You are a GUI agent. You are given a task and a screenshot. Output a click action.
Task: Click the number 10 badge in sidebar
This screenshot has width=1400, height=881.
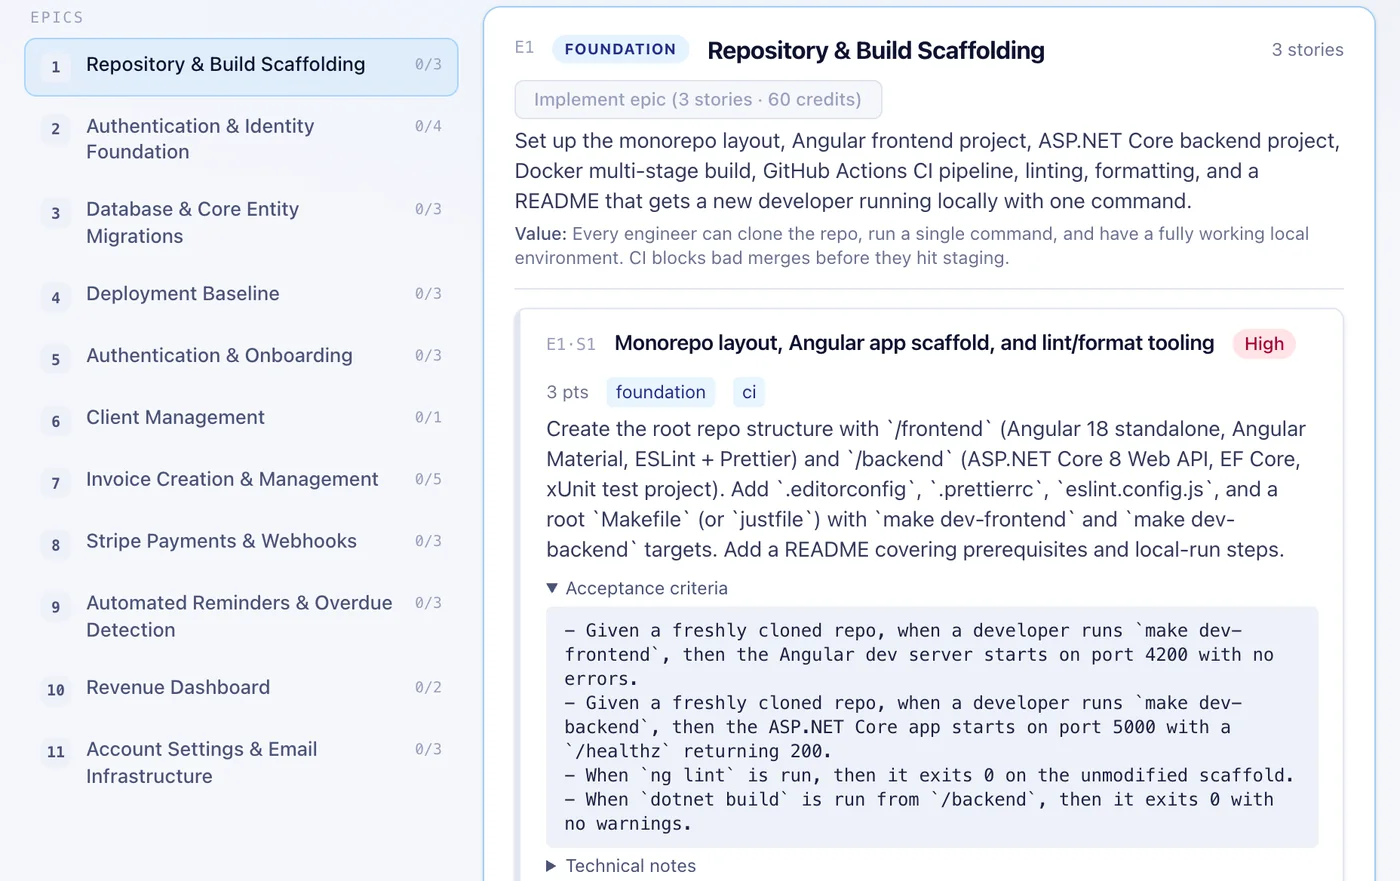click(56, 690)
